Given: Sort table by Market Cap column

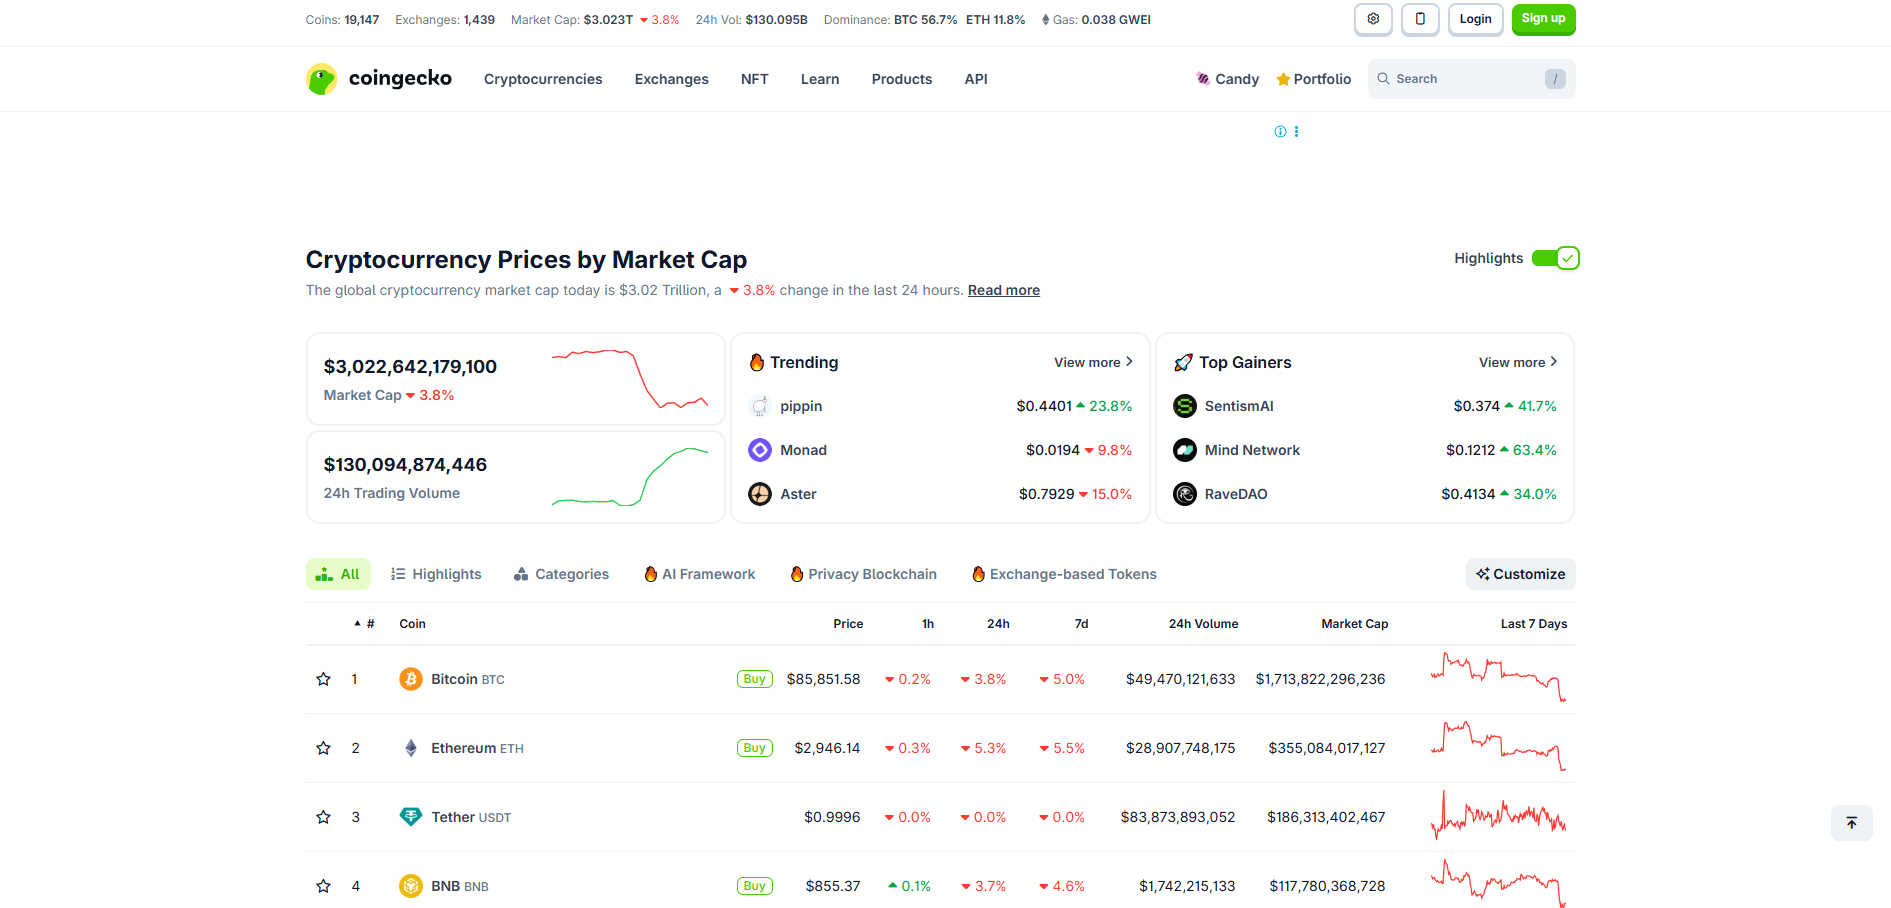Looking at the screenshot, I should pyautogui.click(x=1355, y=624).
